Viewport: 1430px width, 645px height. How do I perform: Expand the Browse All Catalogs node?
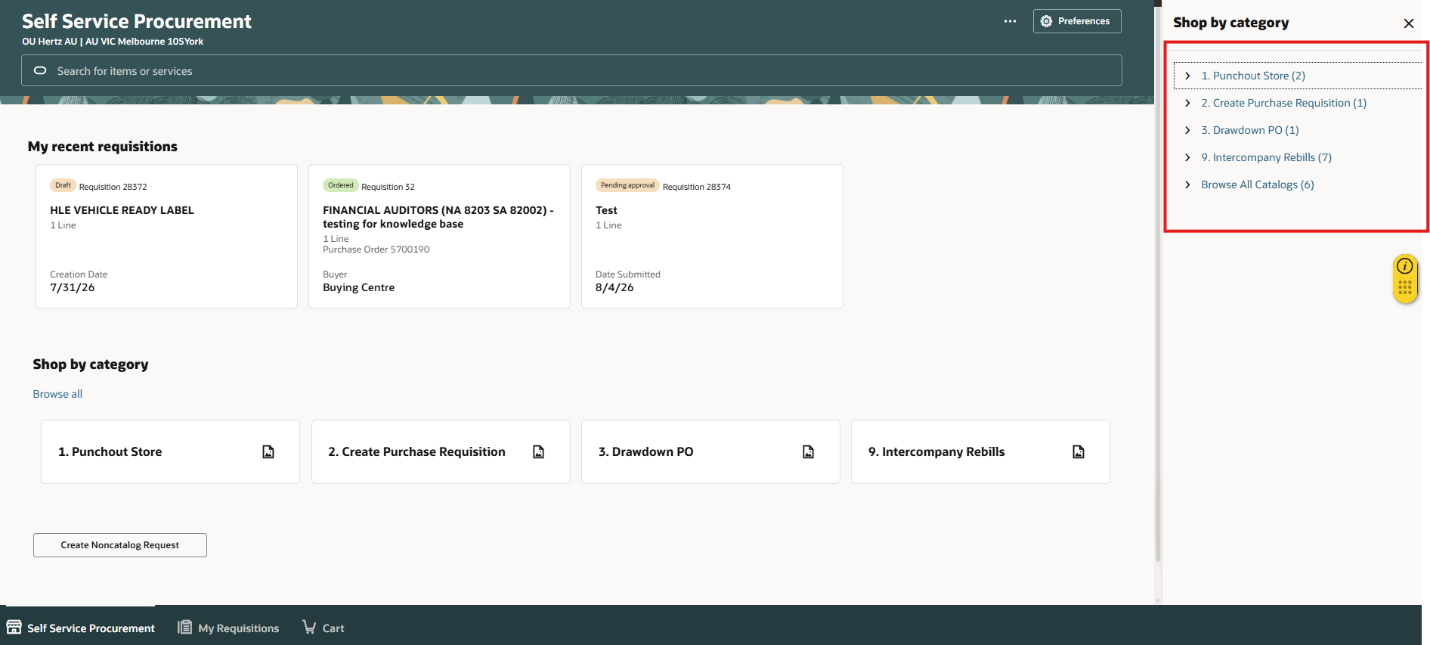[x=1187, y=185]
